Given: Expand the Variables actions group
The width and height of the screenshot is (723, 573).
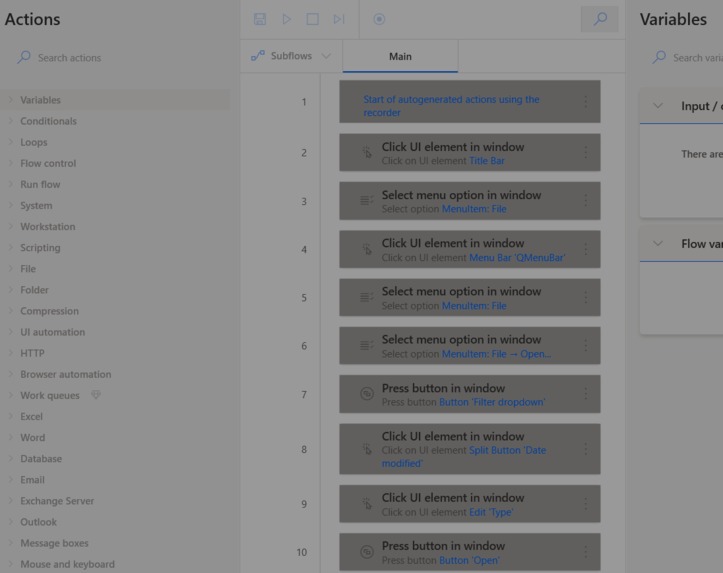Looking at the screenshot, I should tap(11, 100).
